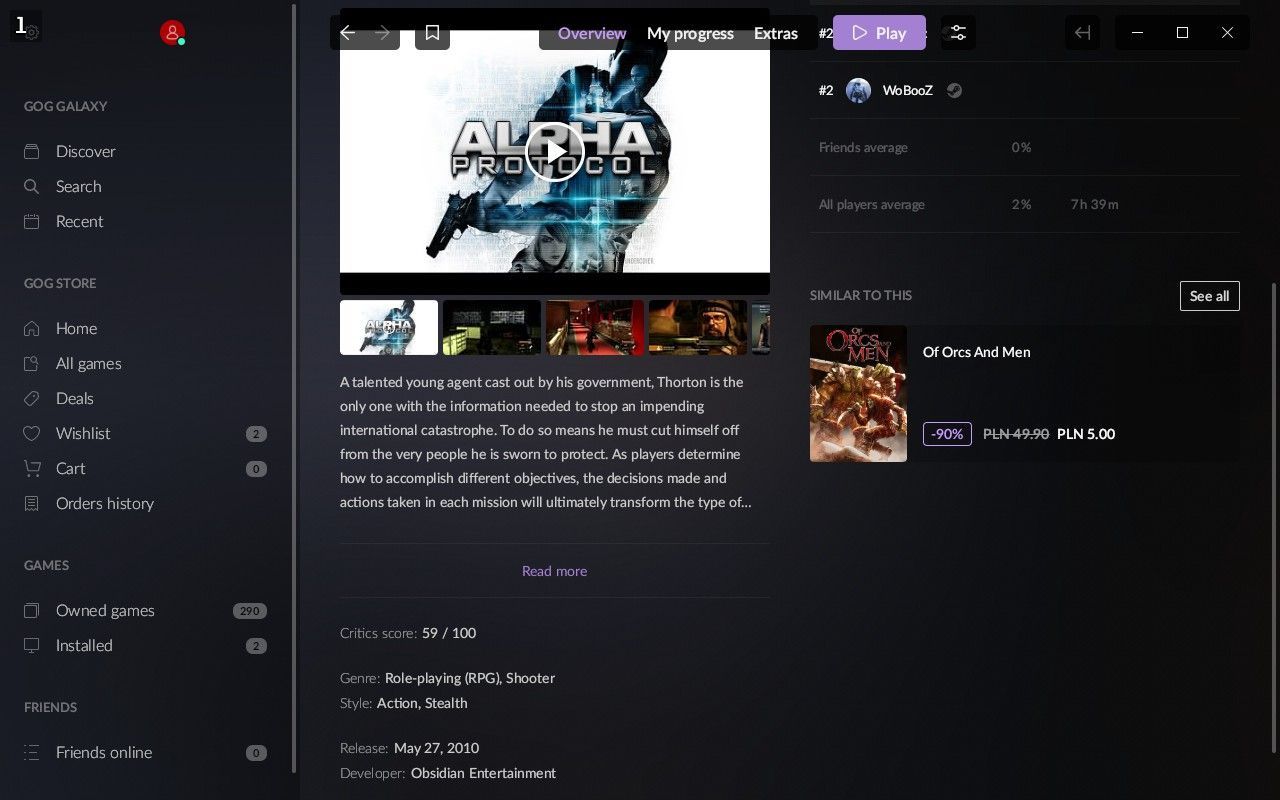Viewport: 1280px width, 800px height.
Task: Collapse the right details panel
Action: pyautogui.click(x=1082, y=32)
